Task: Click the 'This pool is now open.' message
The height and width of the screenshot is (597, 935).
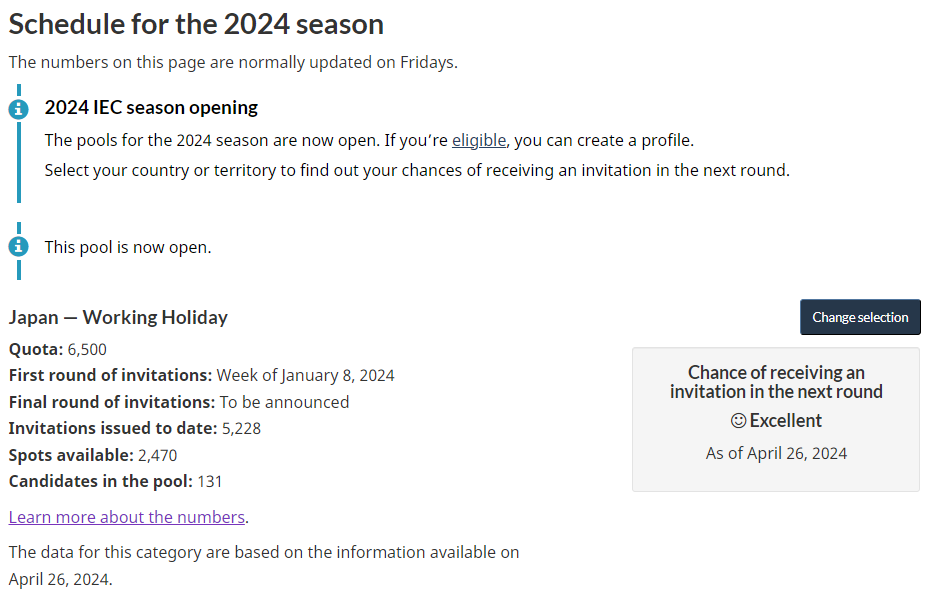Action: (128, 247)
